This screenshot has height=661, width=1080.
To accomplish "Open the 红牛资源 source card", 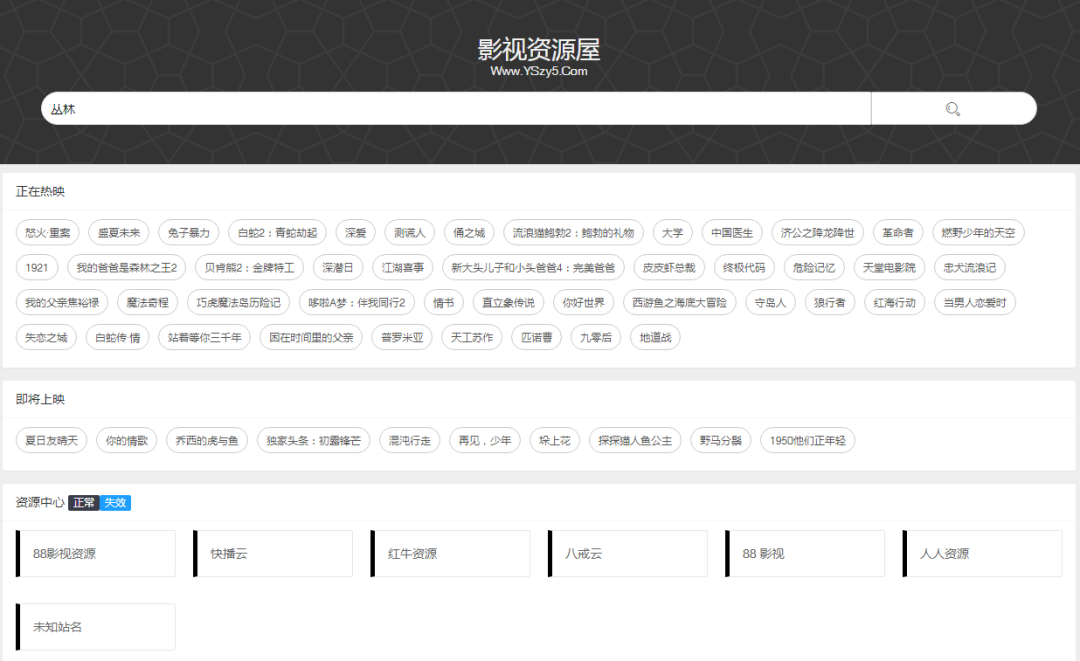I will point(450,554).
